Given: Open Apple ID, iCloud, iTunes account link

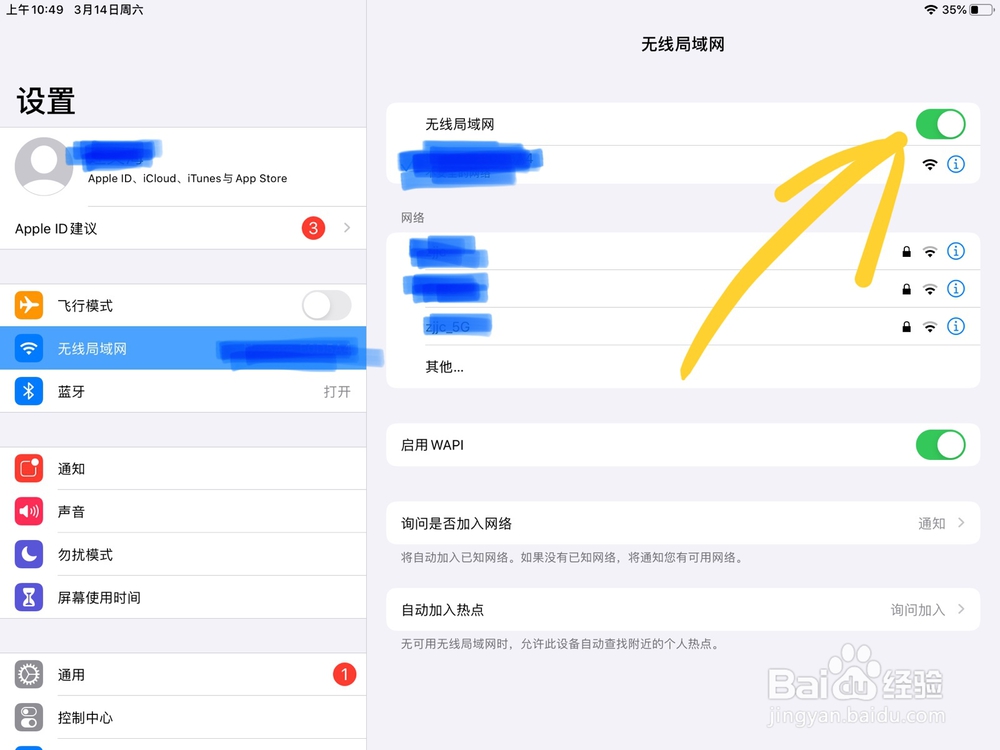Looking at the screenshot, I should (x=188, y=179).
